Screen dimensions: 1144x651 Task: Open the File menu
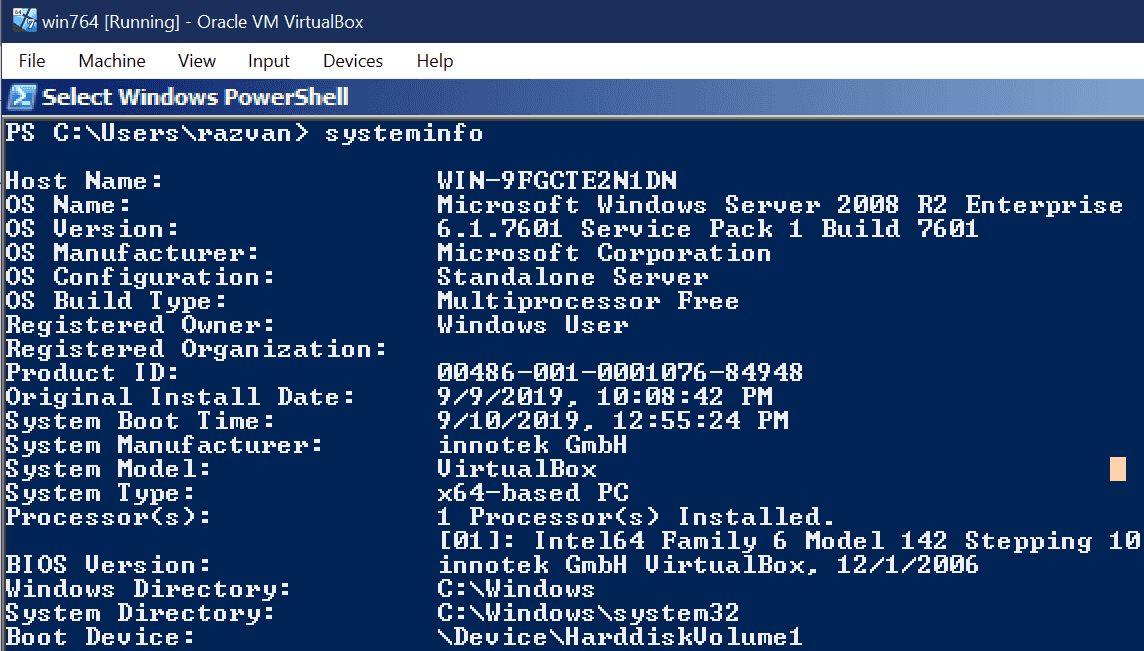32,61
